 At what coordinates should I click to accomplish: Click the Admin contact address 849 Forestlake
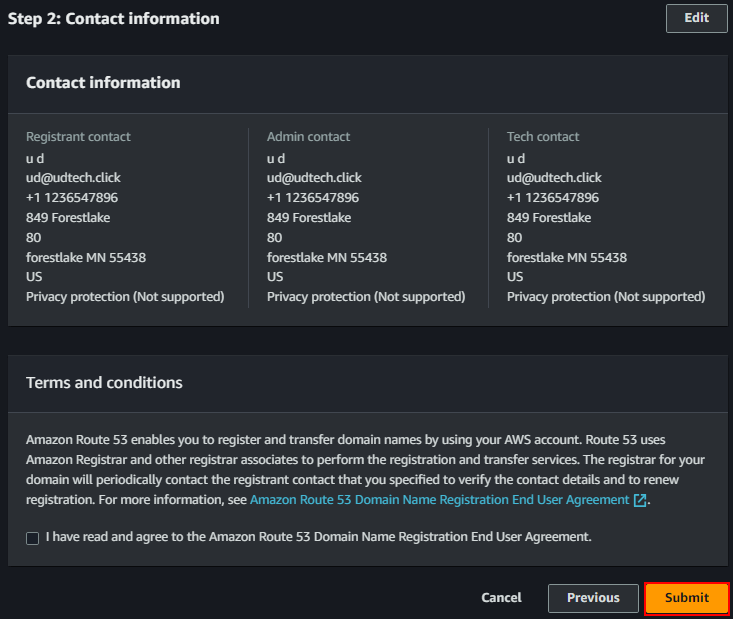(x=308, y=218)
